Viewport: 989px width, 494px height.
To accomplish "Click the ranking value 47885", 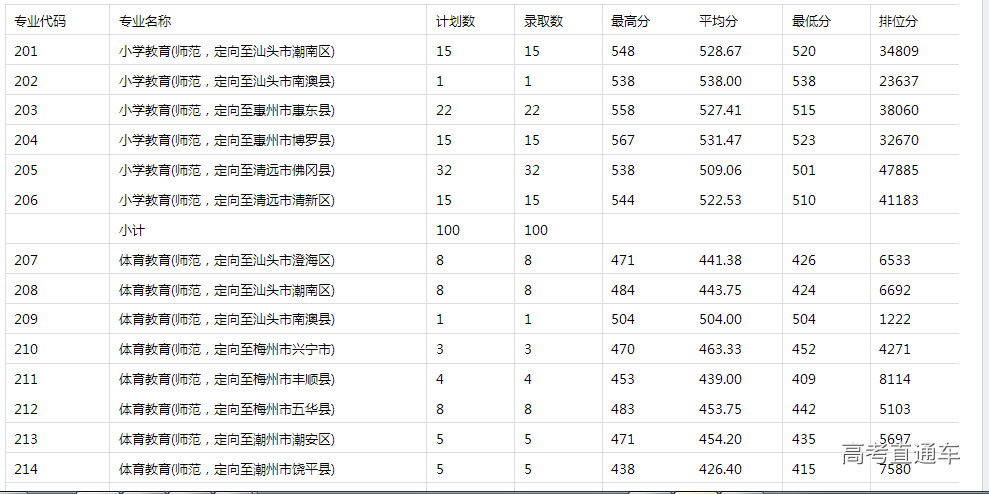I will pyautogui.click(x=898, y=170).
